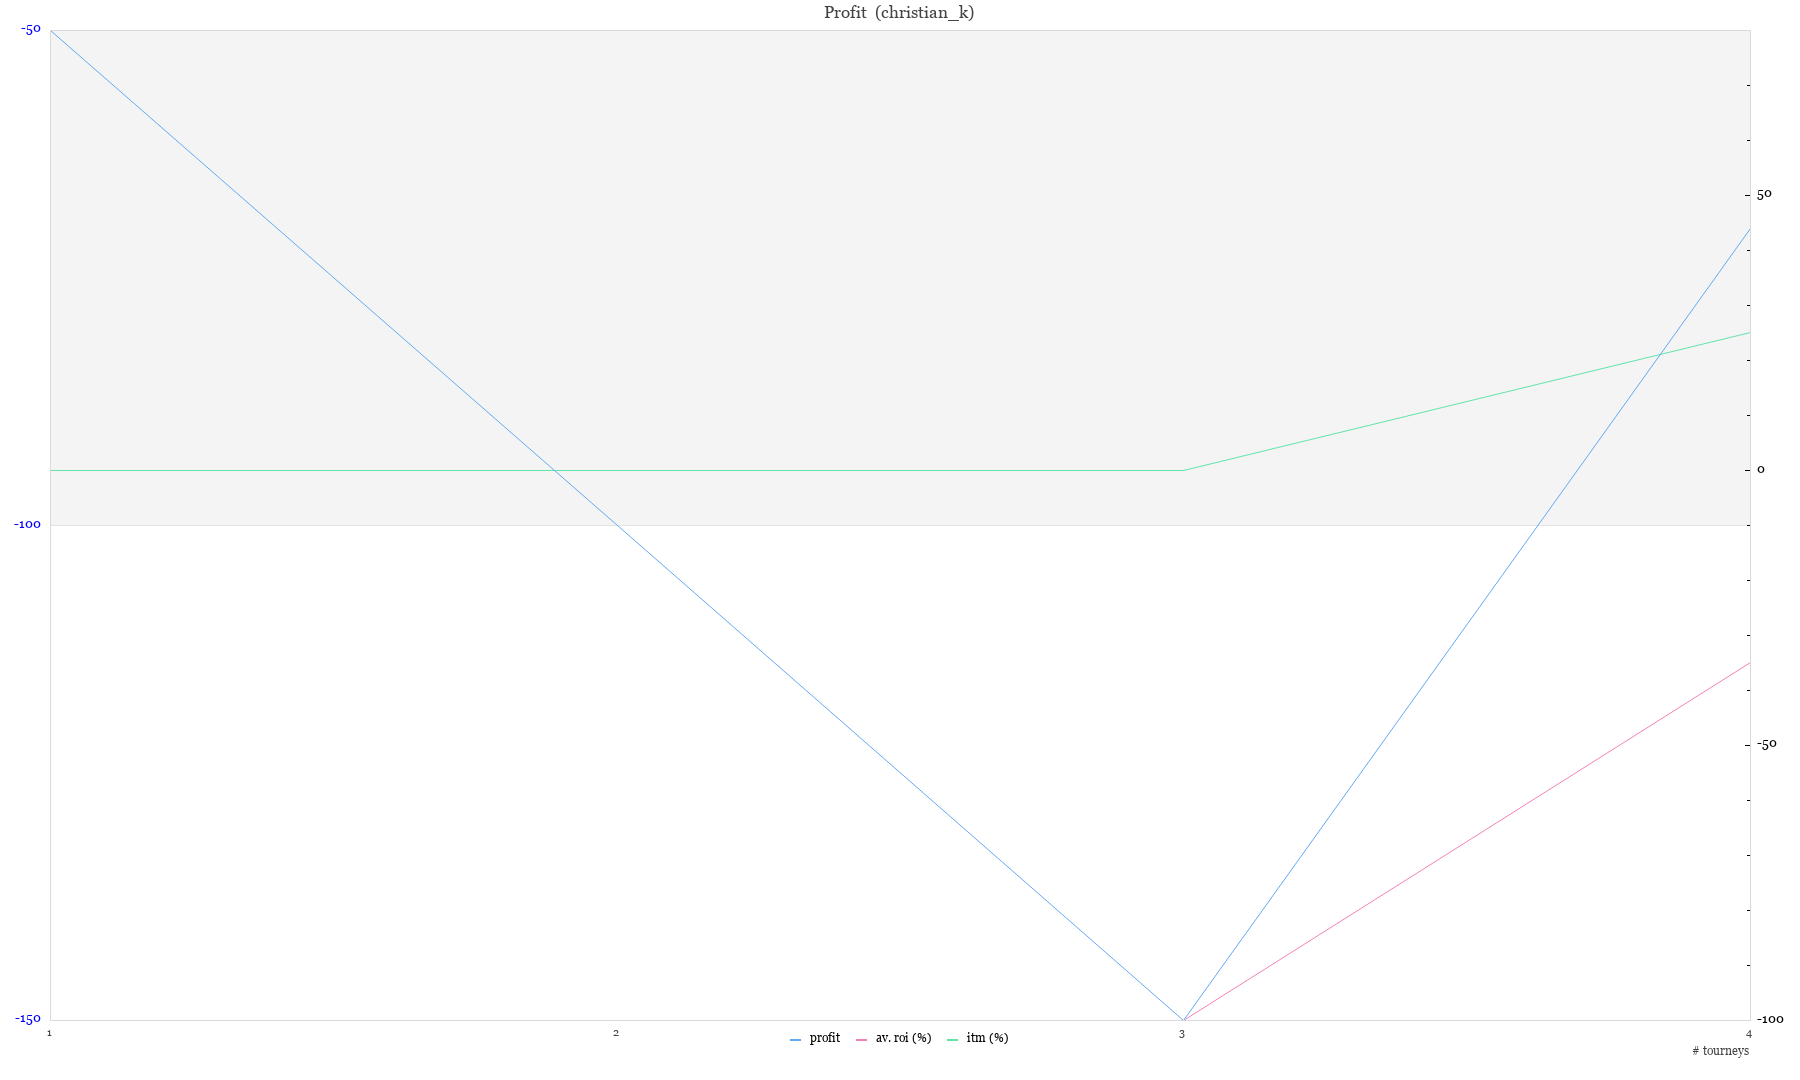Click the blue -150 label on left axis

(27, 1019)
